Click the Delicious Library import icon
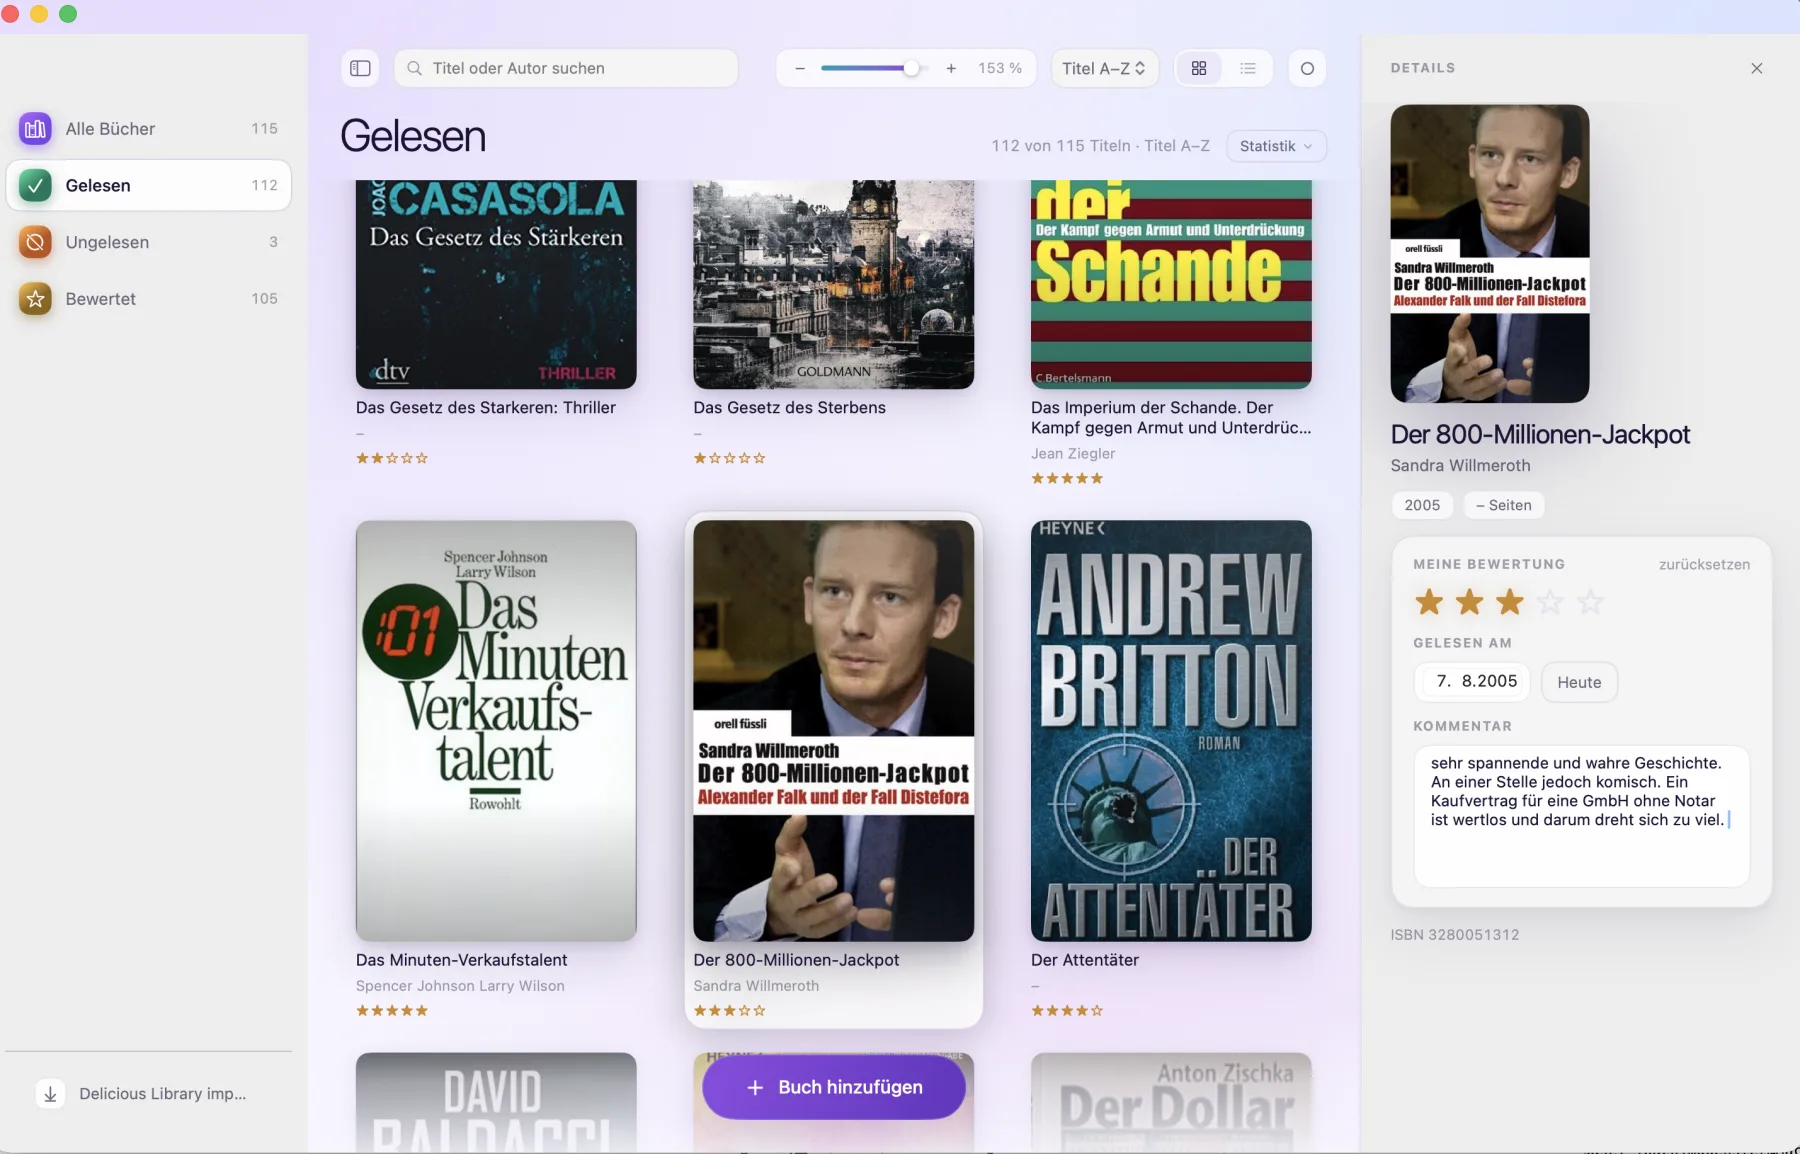 [50, 1094]
